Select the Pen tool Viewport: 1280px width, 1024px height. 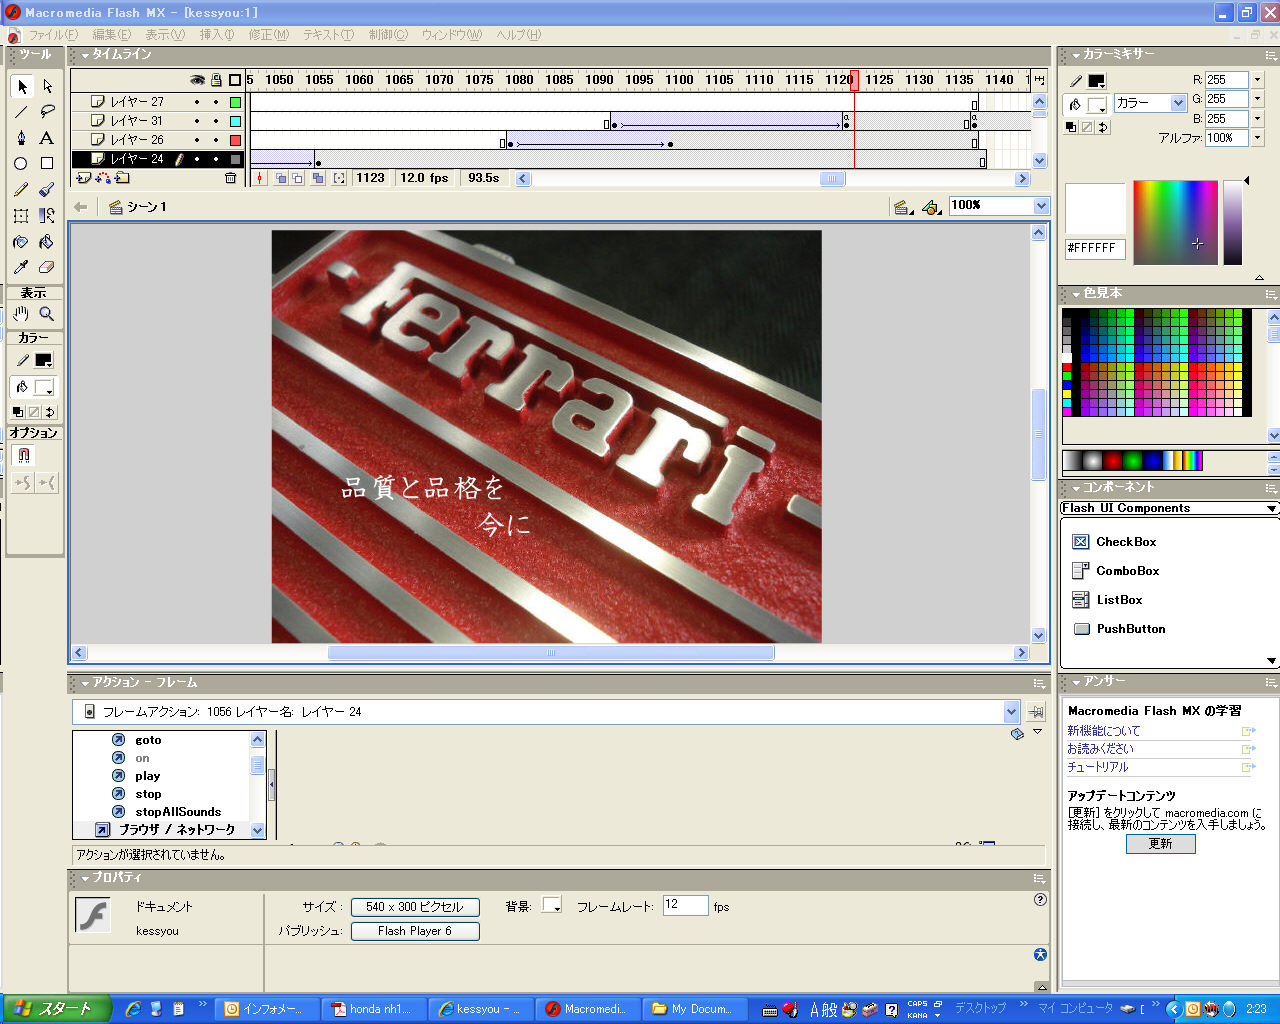[x=21, y=138]
